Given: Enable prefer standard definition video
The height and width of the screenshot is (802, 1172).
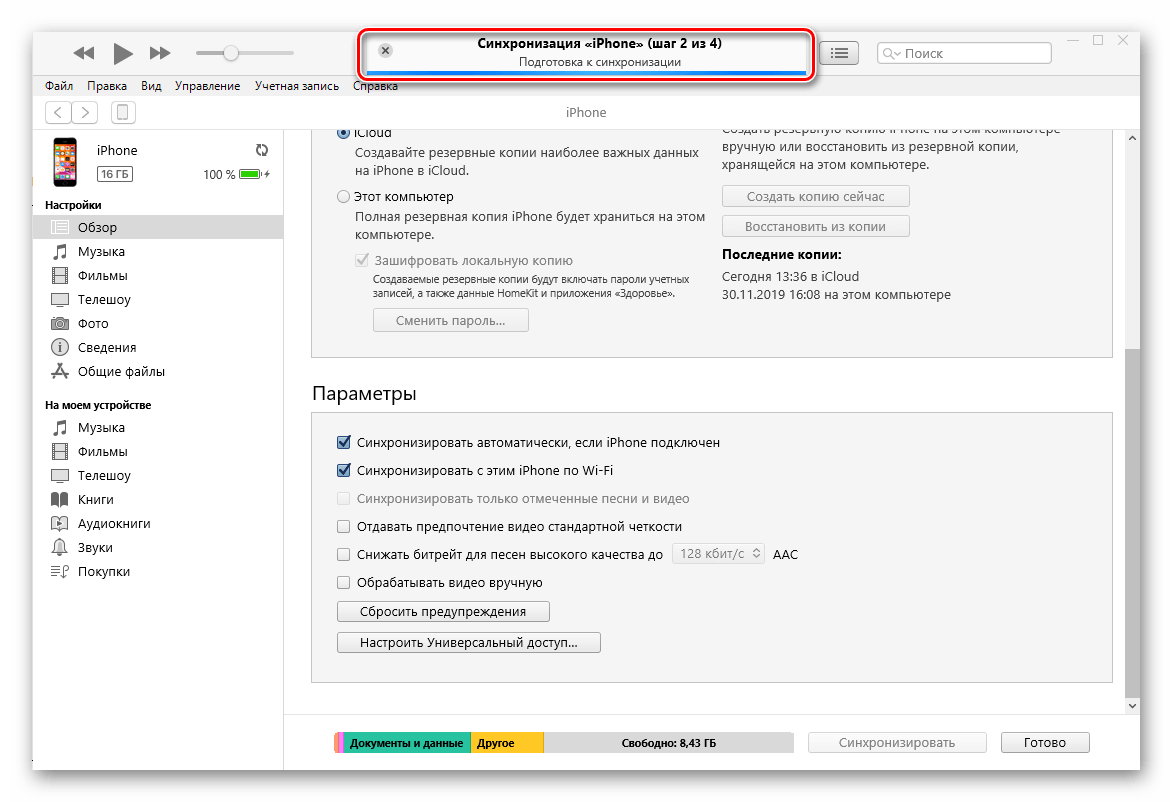Looking at the screenshot, I should click(x=344, y=526).
